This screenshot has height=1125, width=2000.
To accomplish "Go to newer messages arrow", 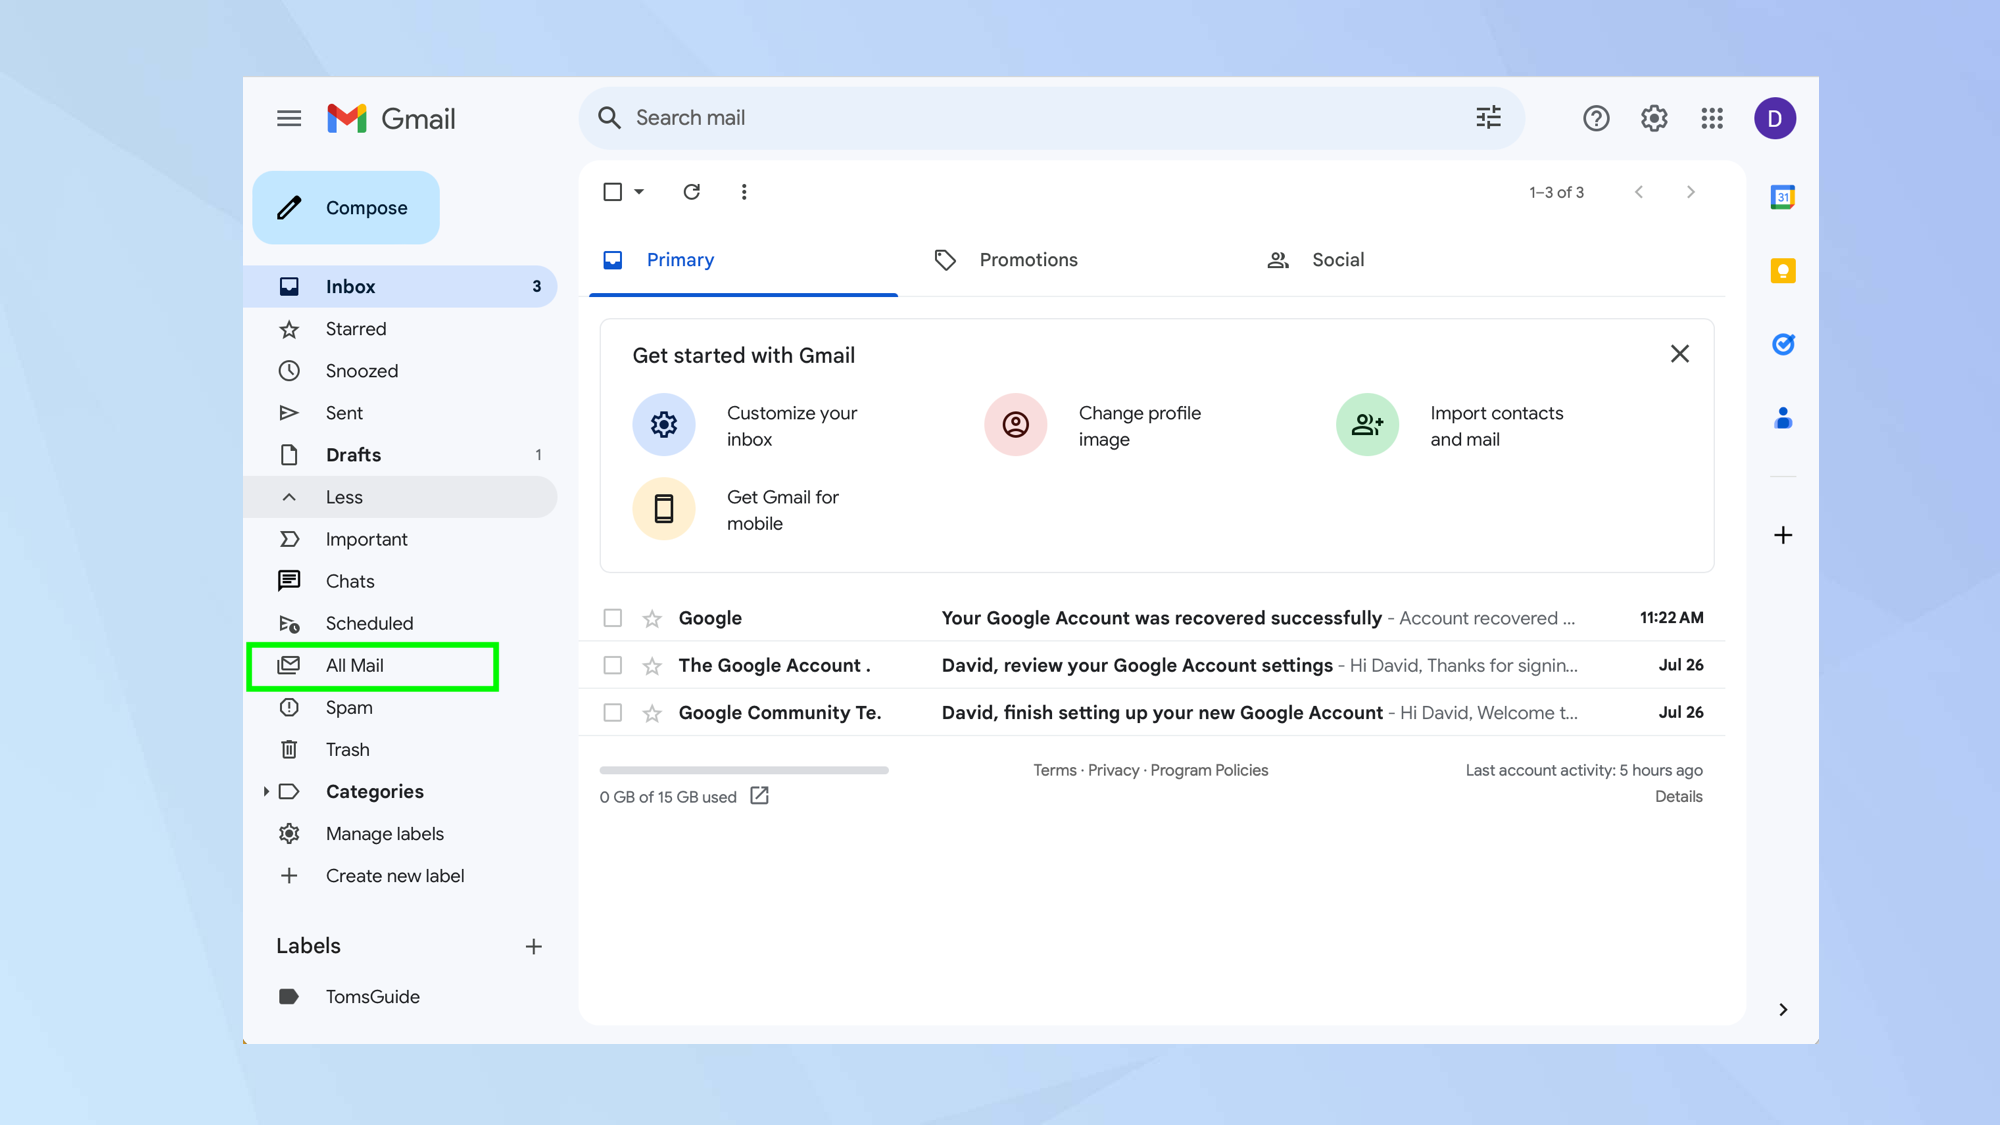I will click(1639, 192).
